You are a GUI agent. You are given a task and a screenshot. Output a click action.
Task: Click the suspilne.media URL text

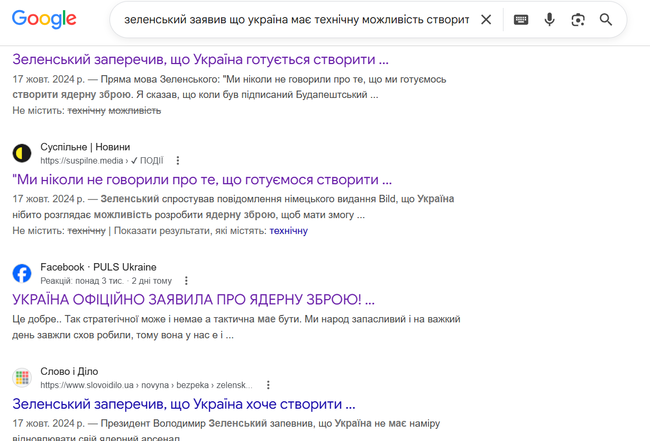point(102,161)
